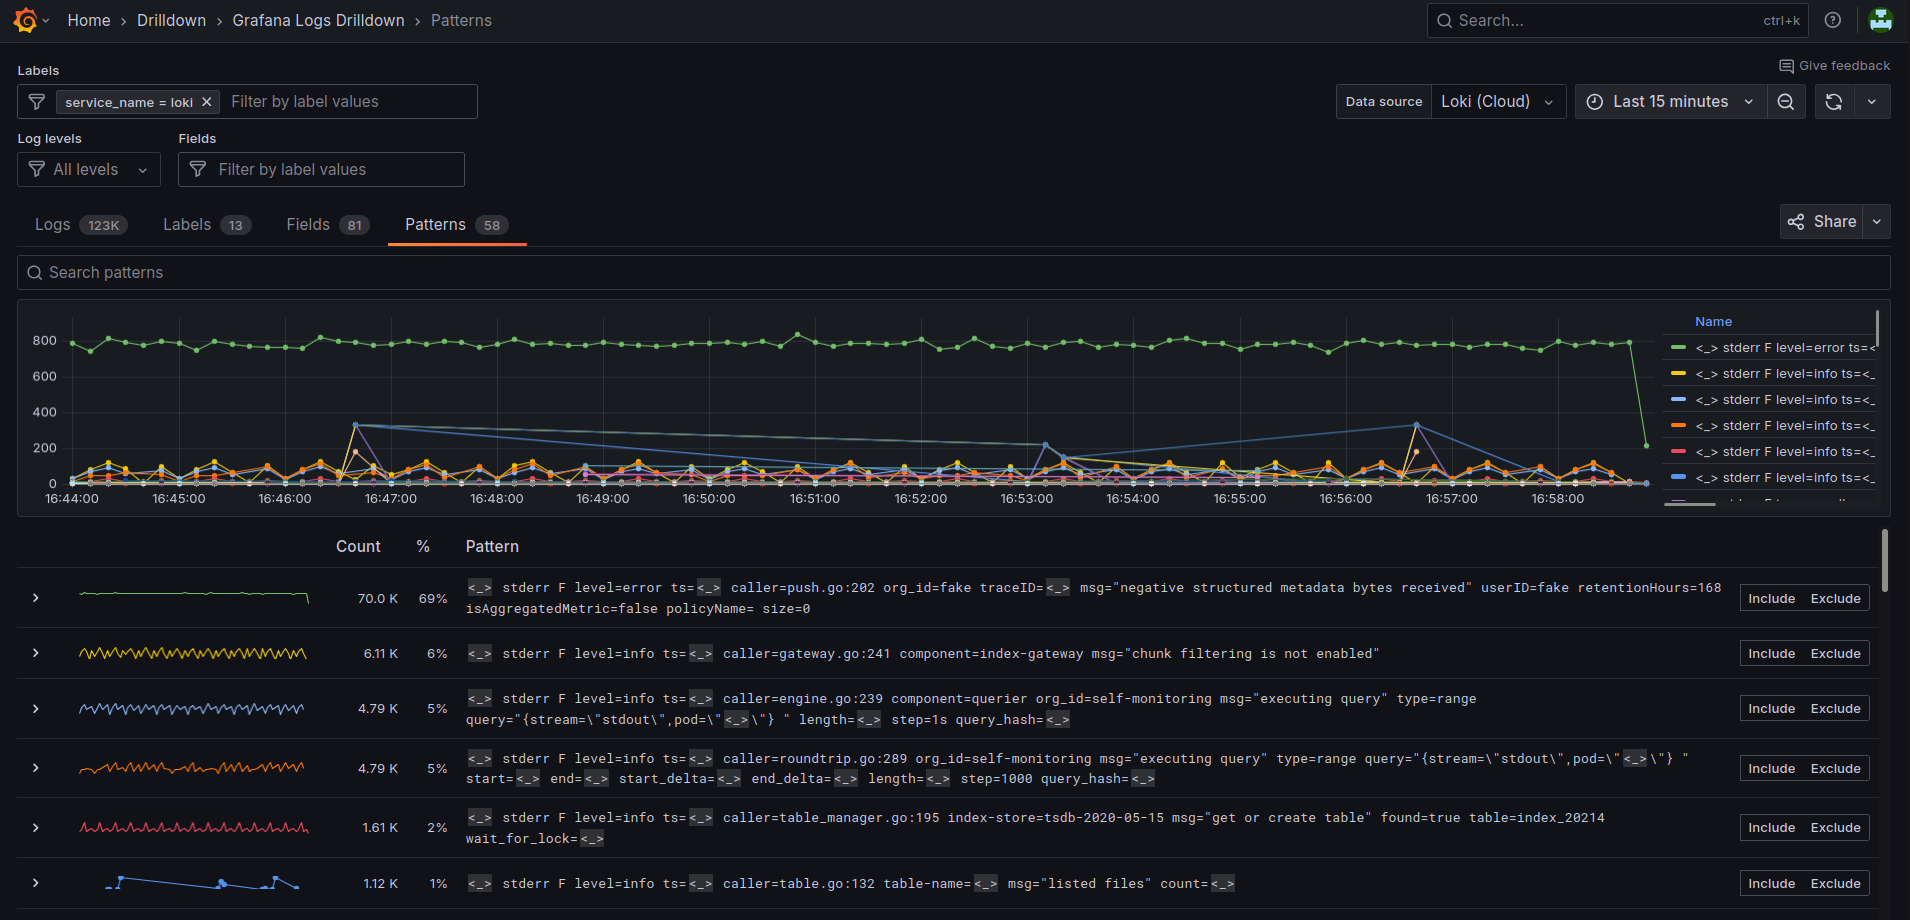Open Give feedback via its comment icon
The height and width of the screenshot is (920, 1910).
1788,65
